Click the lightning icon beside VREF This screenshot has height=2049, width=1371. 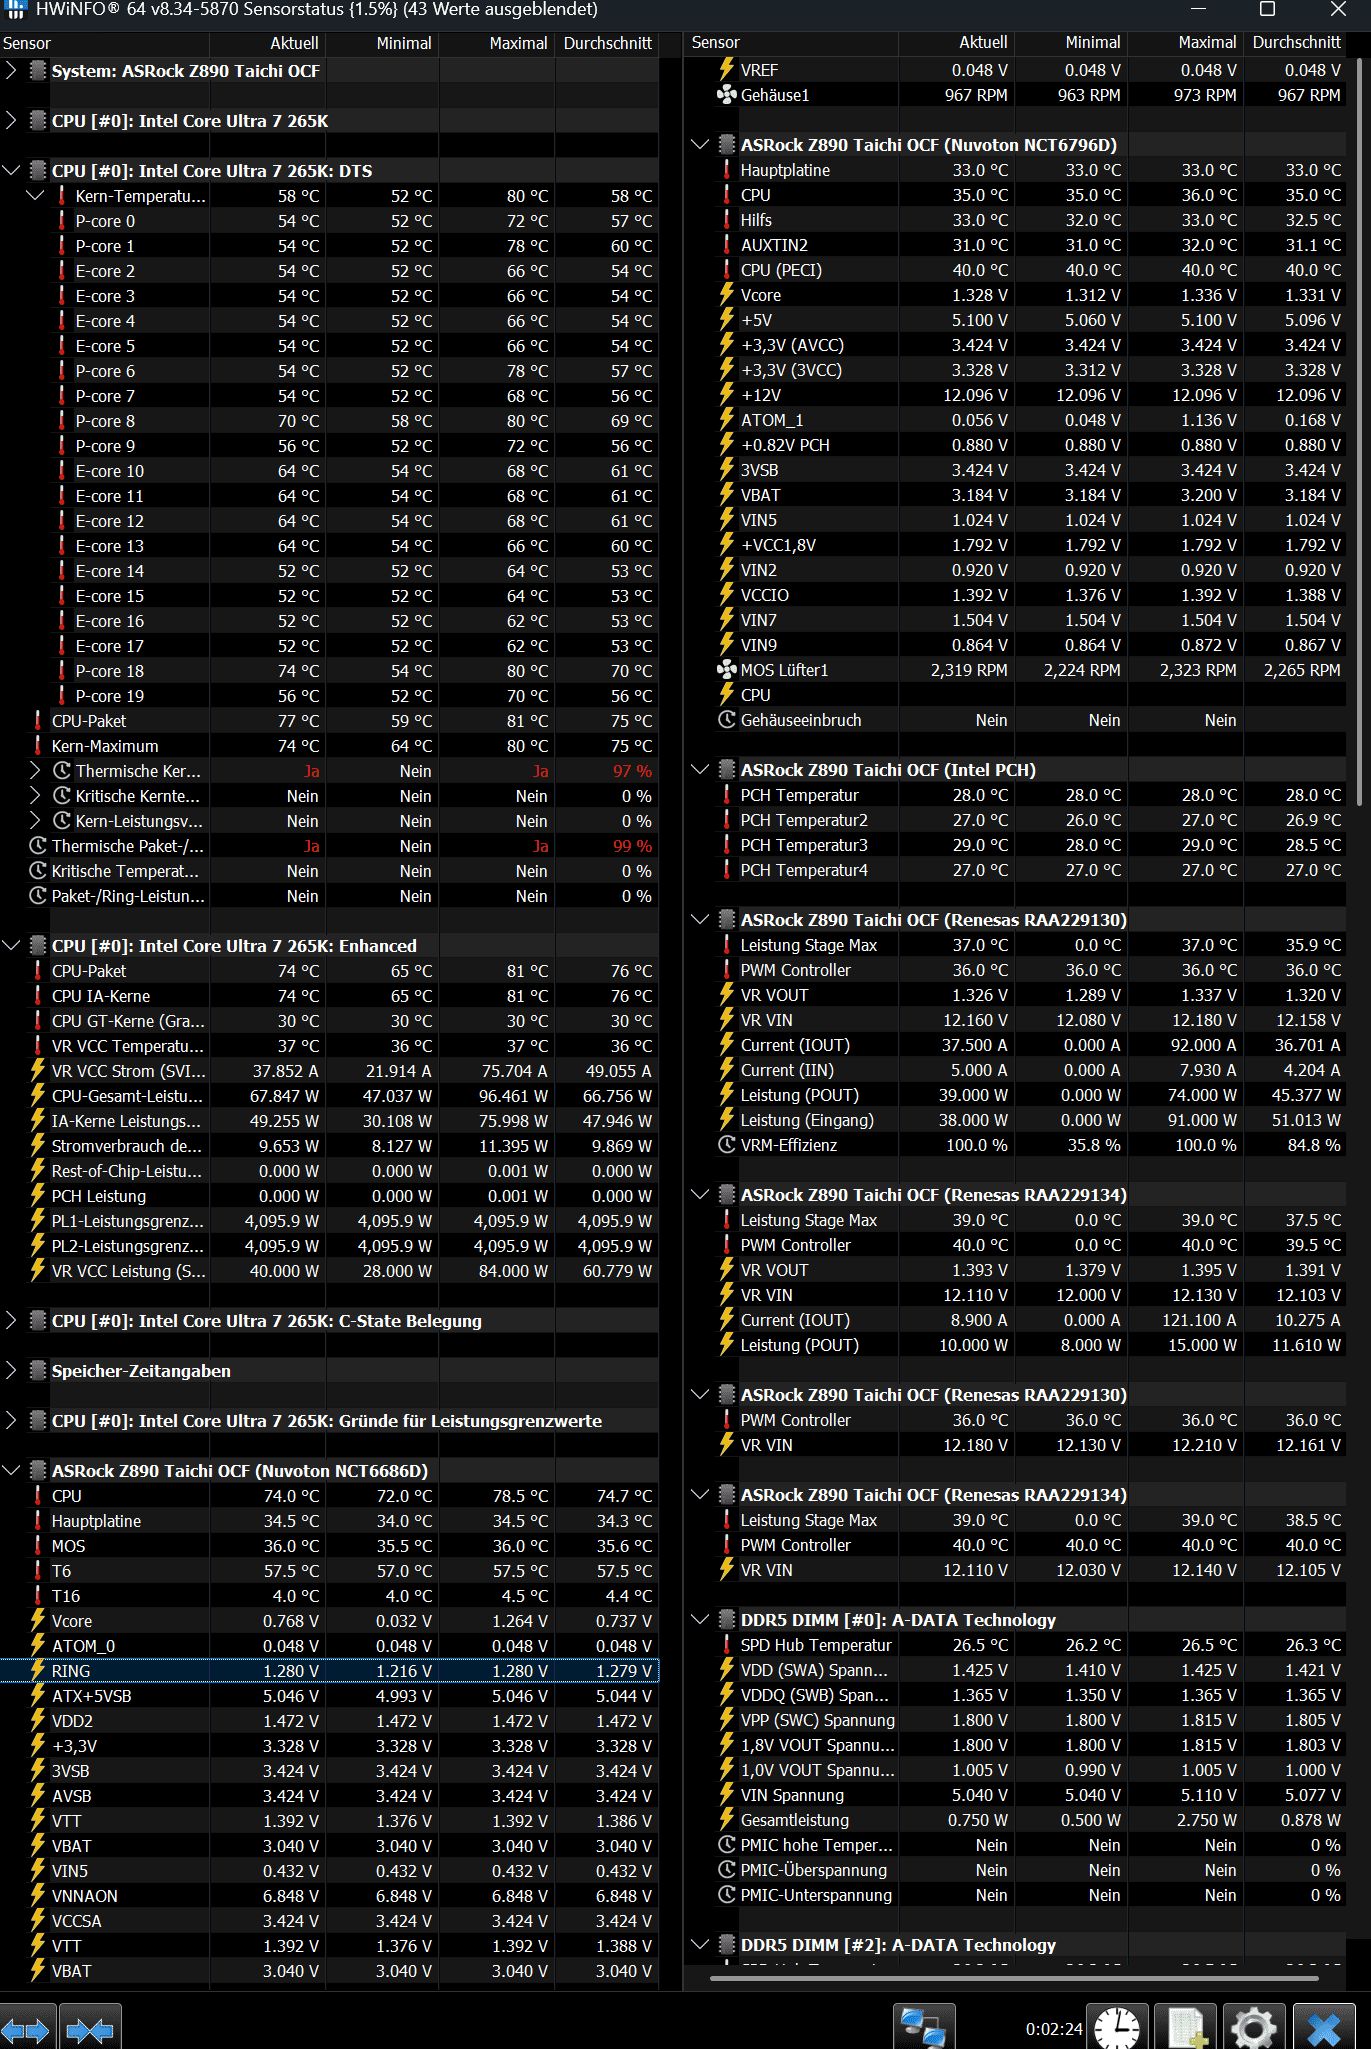(x=727, y=70)
